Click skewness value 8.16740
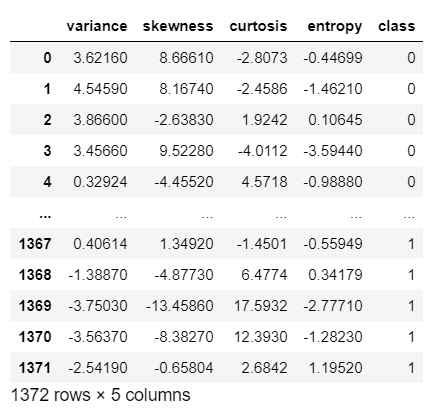The image size is (433, 417). coord(186,89)
